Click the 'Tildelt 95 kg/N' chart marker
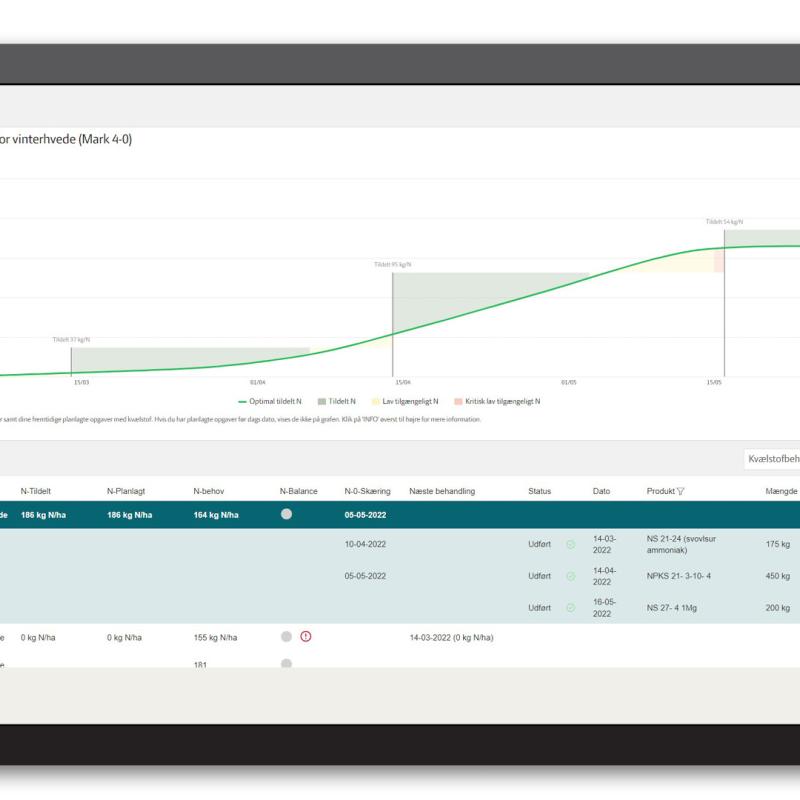The image size is (800, 800). 392,265
